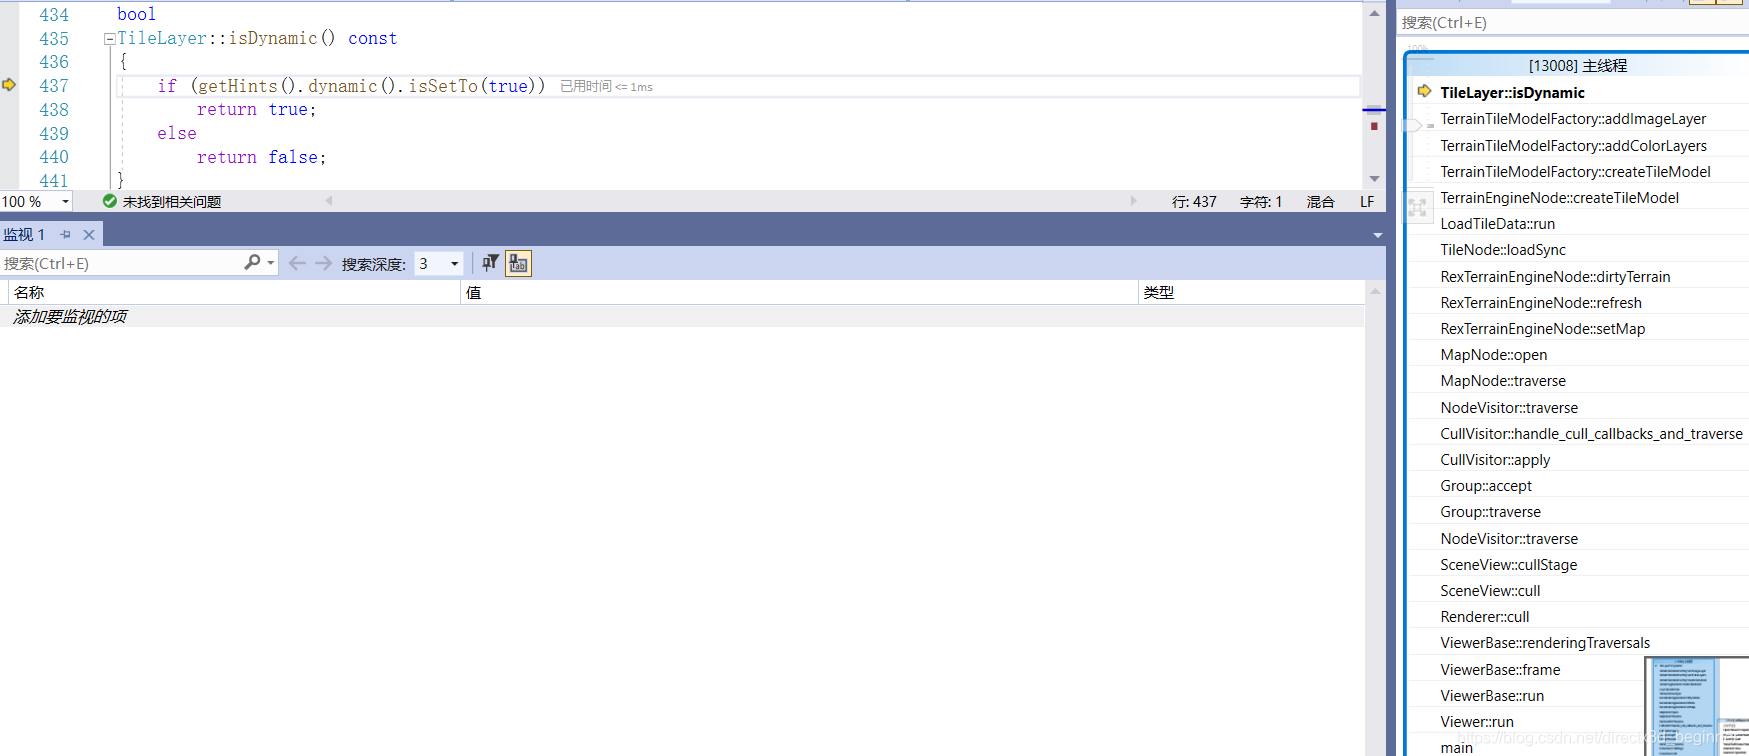The width and height of the screenshot is (1749, 756).
Task: Select TerrainTileModelFactory::addImageLayer frame
Action: (1573, 119)
